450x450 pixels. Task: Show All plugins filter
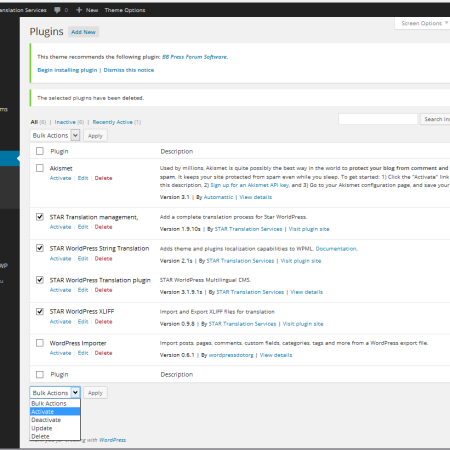pos(34,122)
